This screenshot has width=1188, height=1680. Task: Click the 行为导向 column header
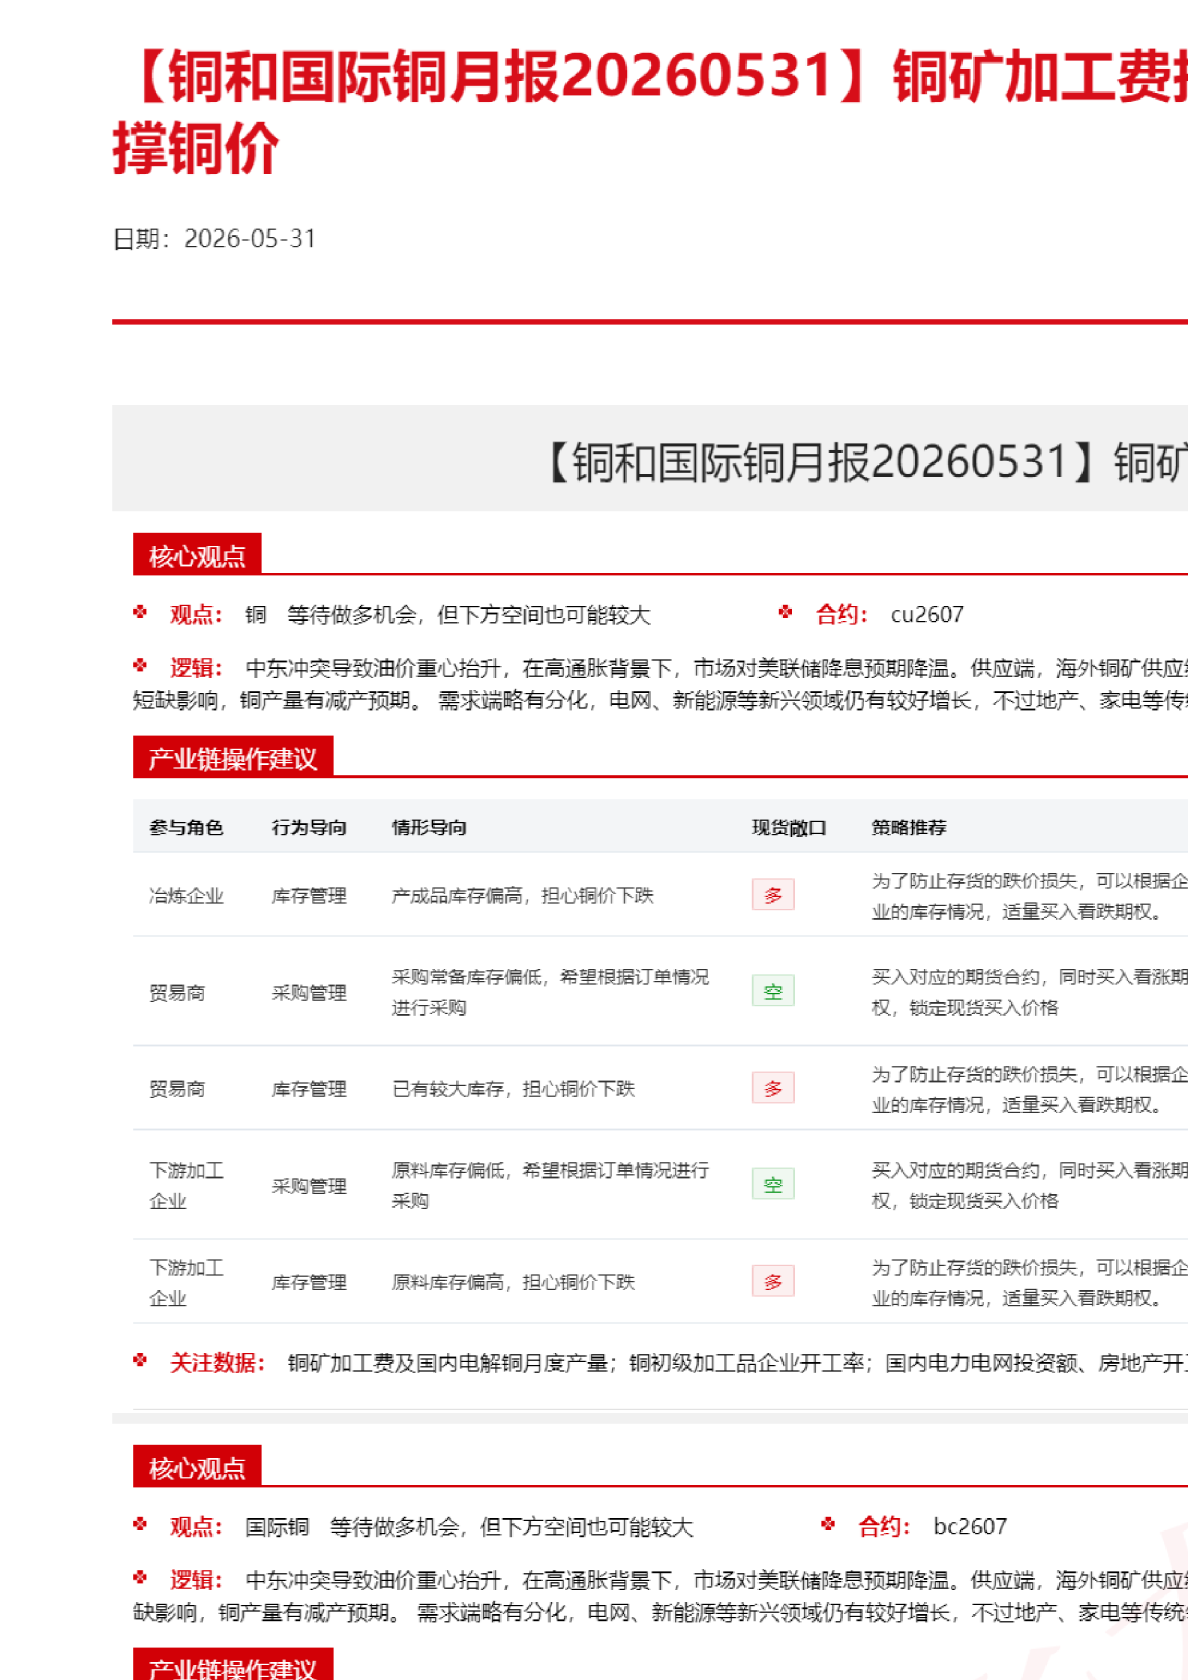click(309, 827)
